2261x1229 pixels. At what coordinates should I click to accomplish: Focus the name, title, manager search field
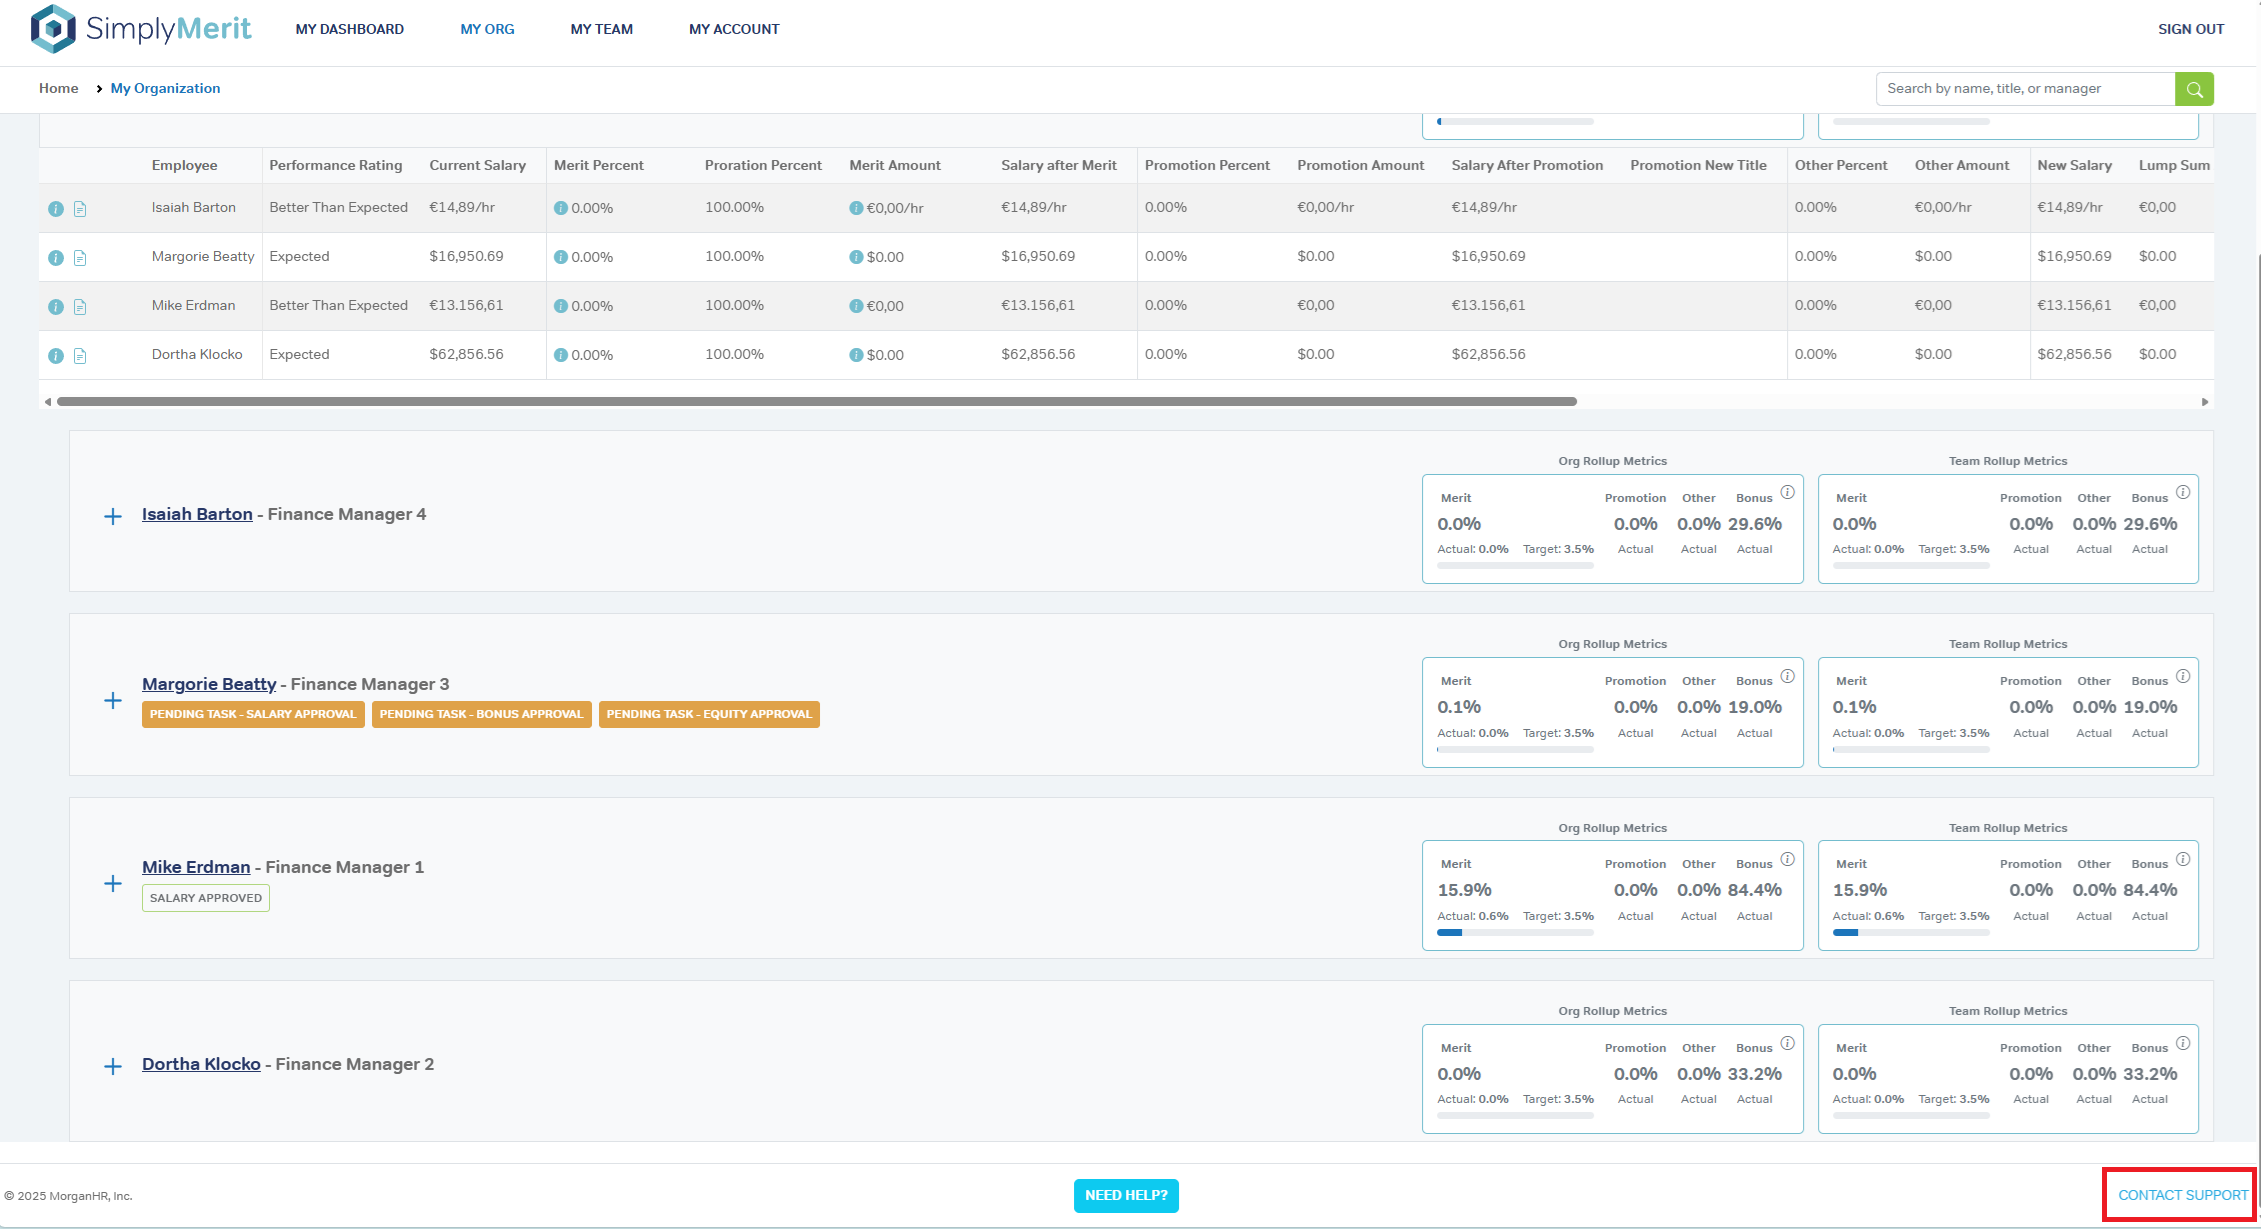pos(2024,89)
